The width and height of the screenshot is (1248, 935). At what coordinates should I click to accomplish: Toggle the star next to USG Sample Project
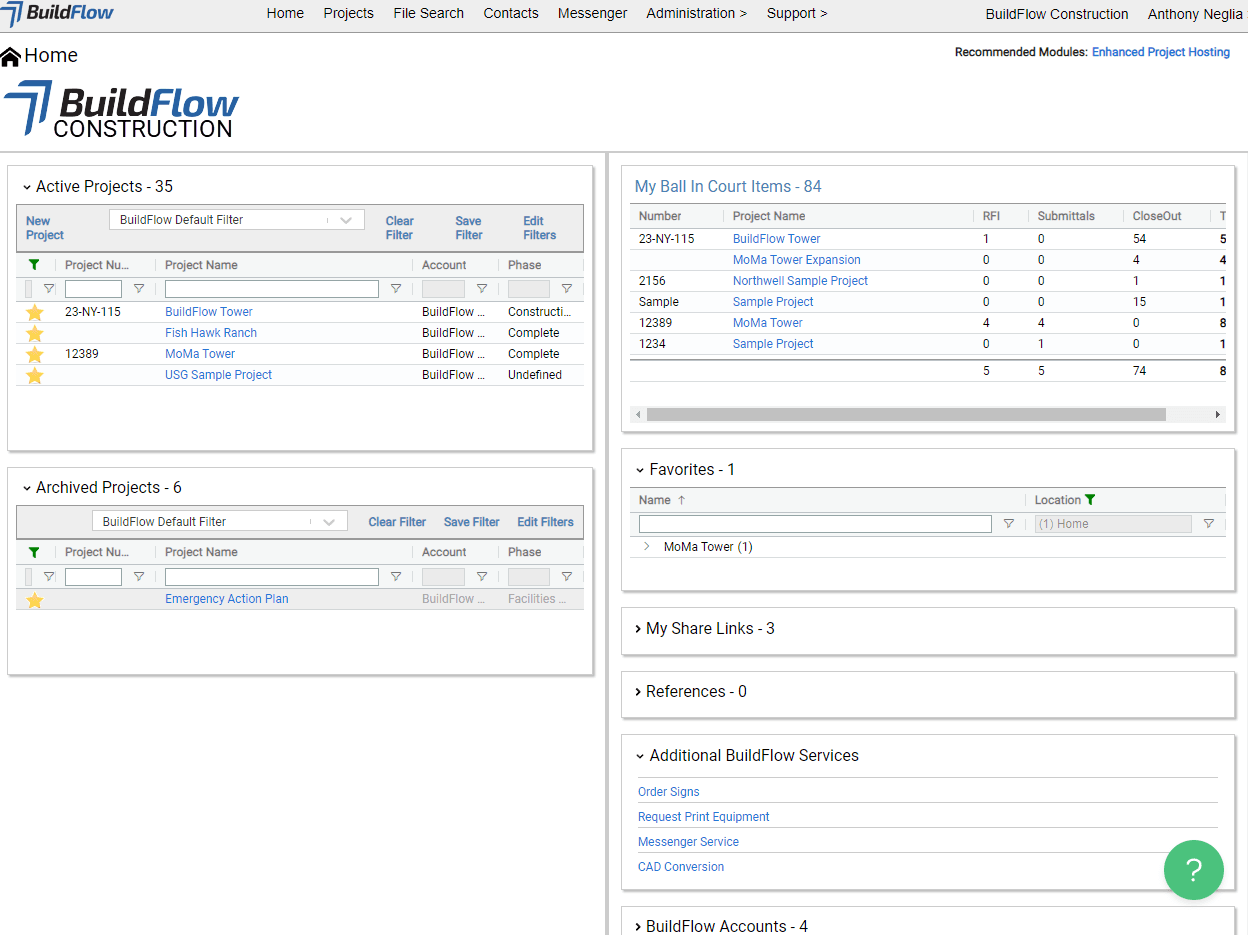pos(35,374)
